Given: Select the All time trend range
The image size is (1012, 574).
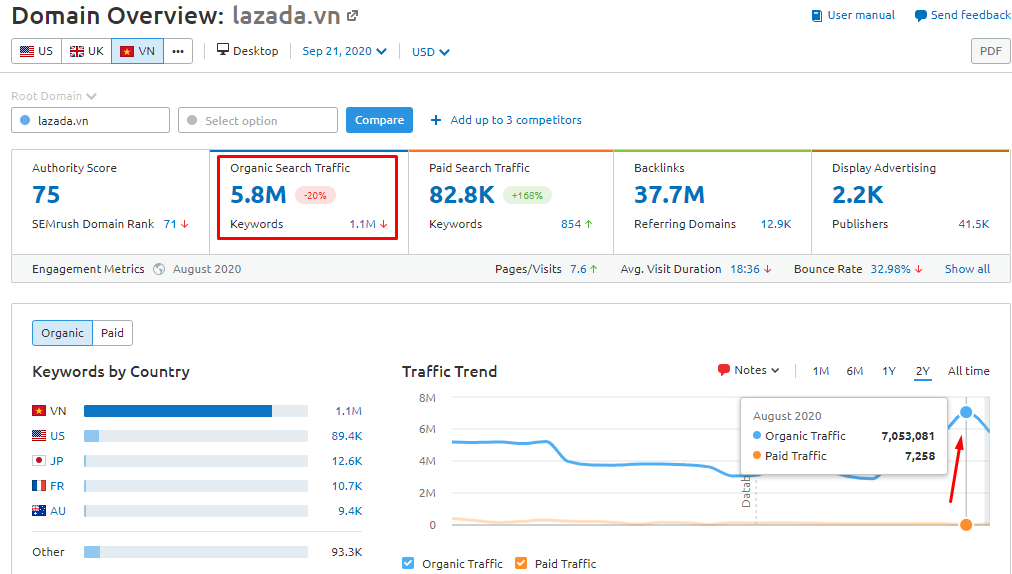Looking at the screenshot, I should 968,371.
